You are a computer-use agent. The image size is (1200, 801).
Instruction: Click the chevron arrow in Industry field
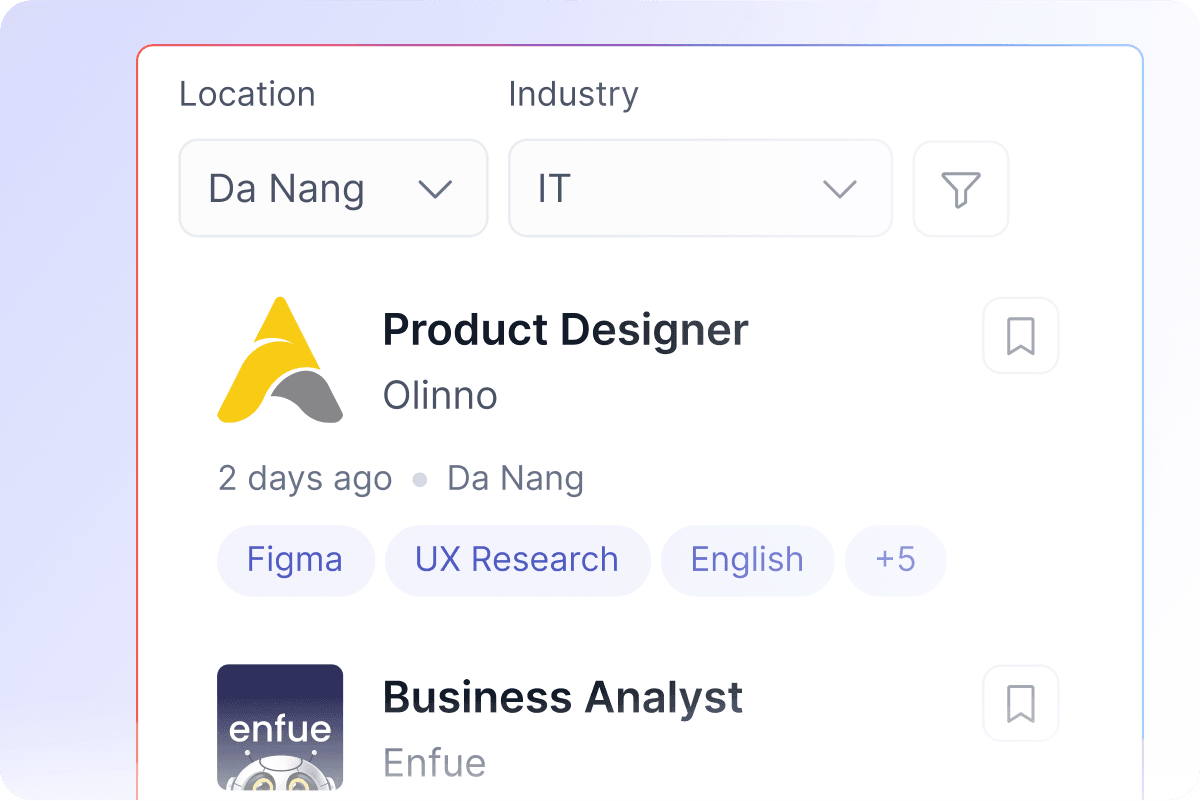coord(839,189)
